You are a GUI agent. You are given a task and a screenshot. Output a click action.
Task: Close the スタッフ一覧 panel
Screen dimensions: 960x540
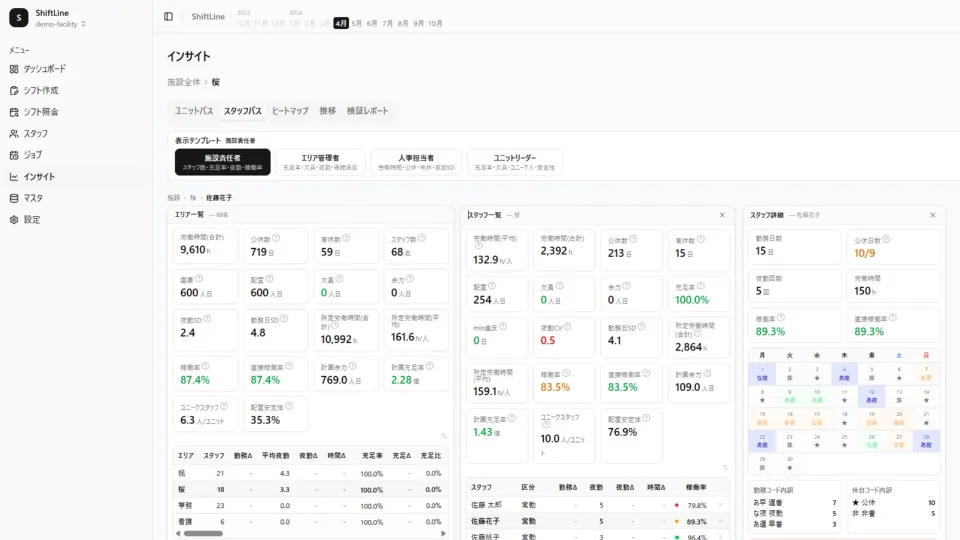point(722,215)
